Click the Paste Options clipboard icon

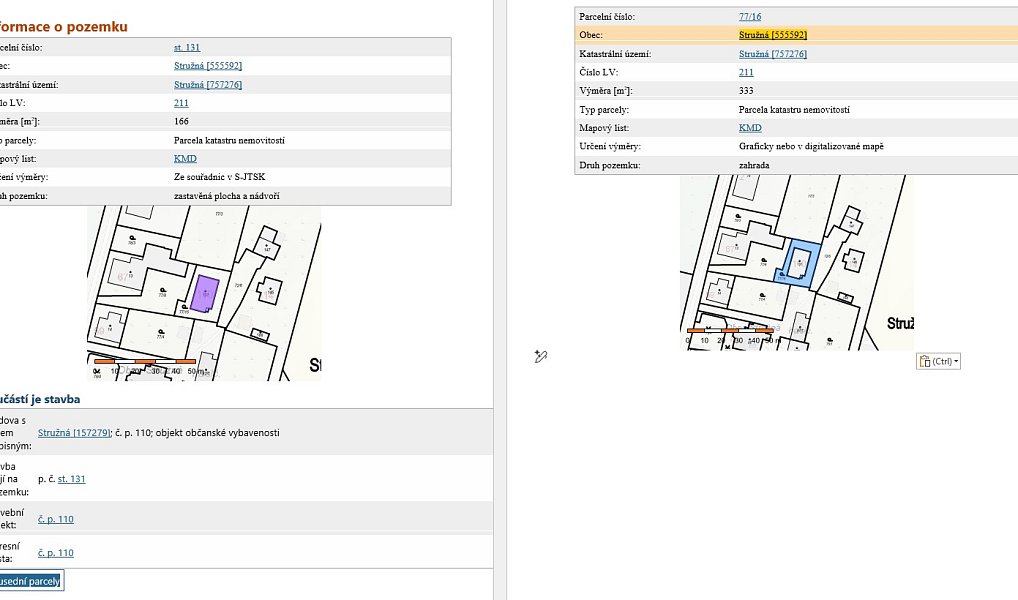tap(925, 362)
